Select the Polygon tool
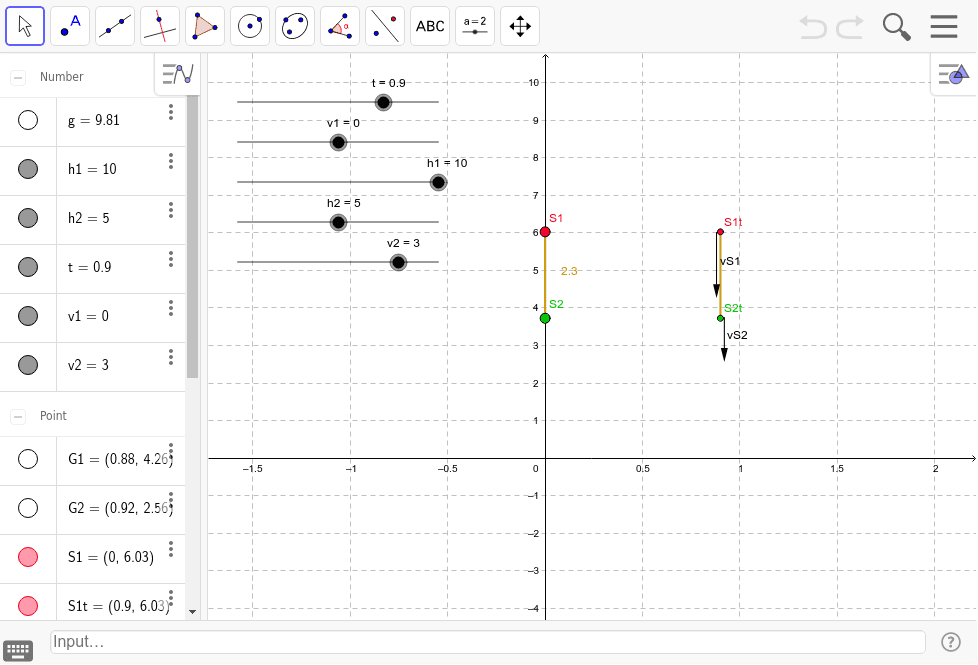 [x=205, y=26]
